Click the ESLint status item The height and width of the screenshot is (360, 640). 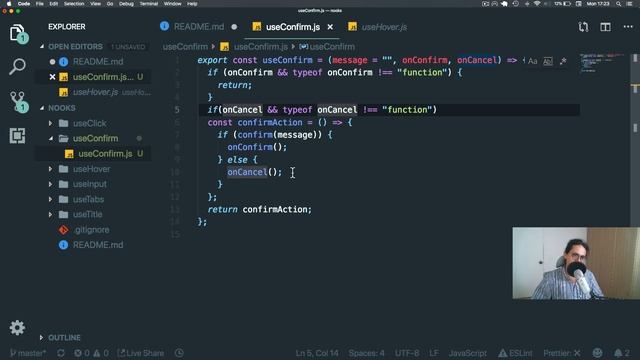coord(515,353)
